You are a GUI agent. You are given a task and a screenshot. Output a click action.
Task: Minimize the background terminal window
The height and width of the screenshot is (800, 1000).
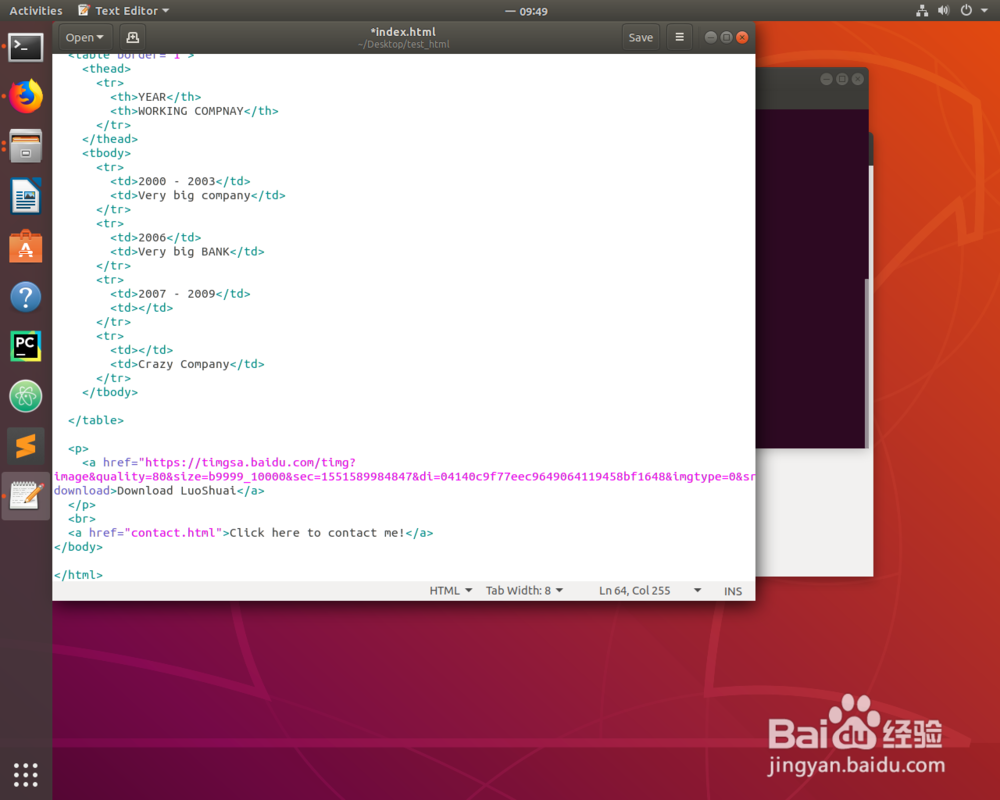(x=827, y=79)
